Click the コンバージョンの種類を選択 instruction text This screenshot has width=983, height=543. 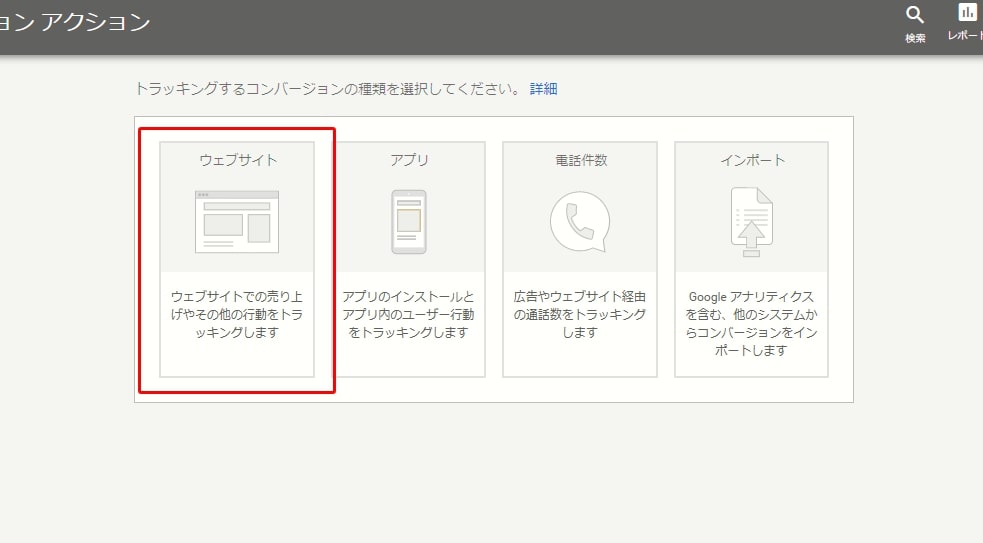328,89
